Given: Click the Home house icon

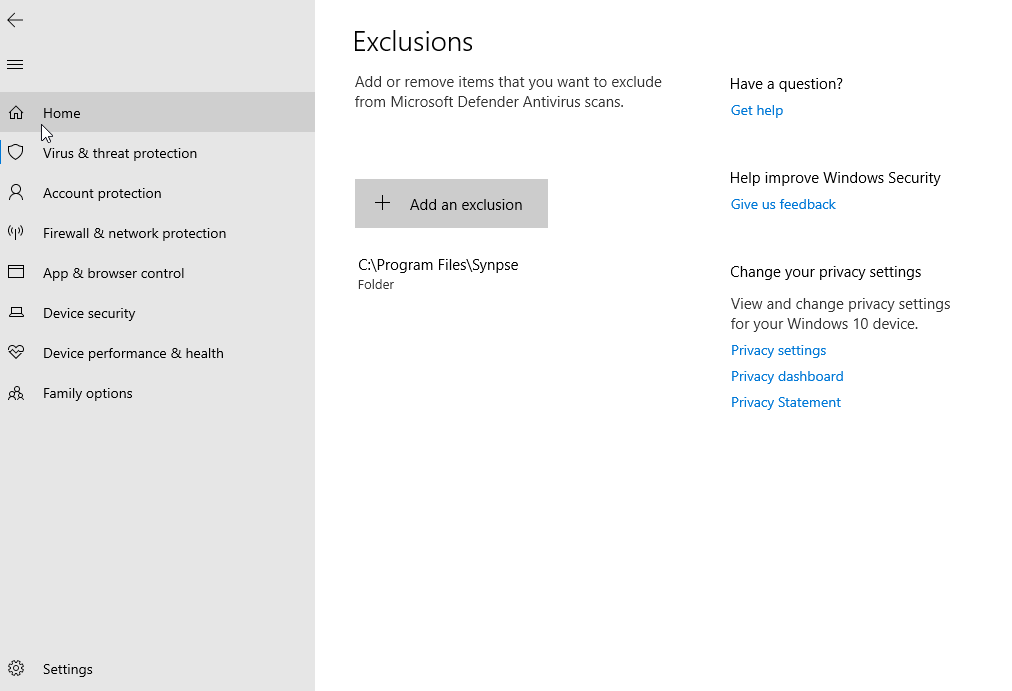Looking at the screenshot, I should (x=16, y=113).
